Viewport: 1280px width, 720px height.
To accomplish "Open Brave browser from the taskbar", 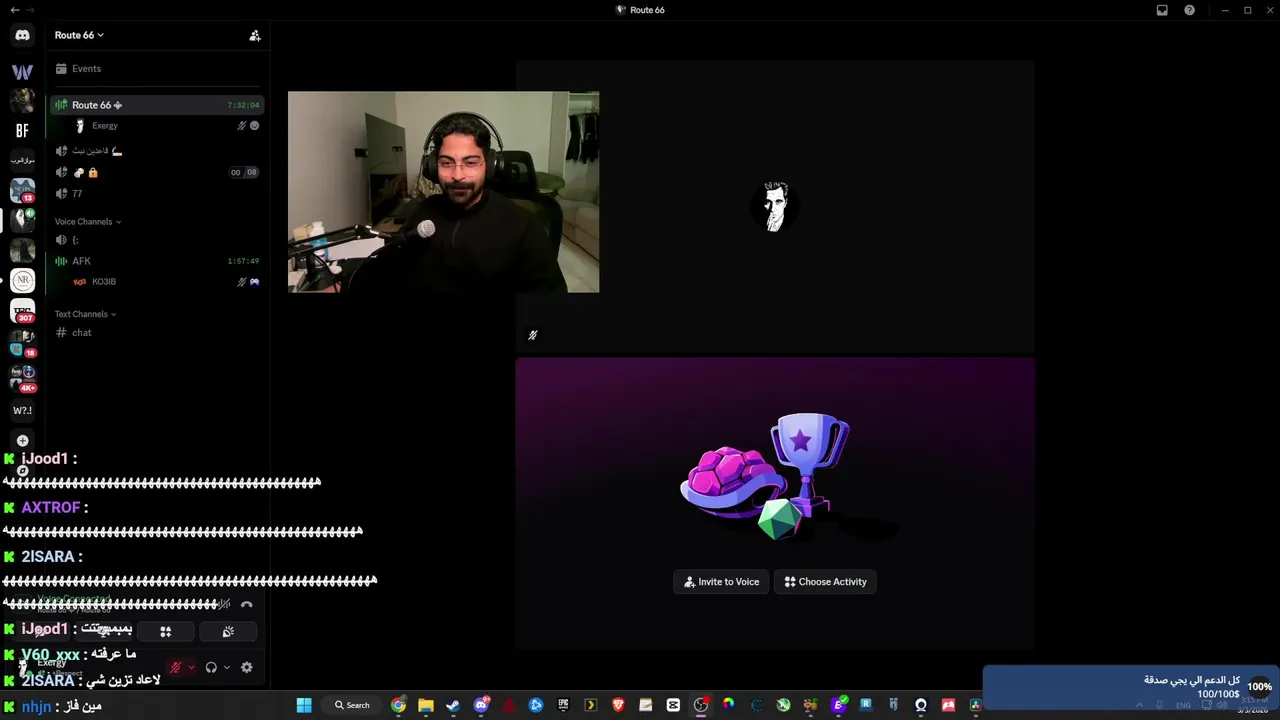I will coord(618,705).
